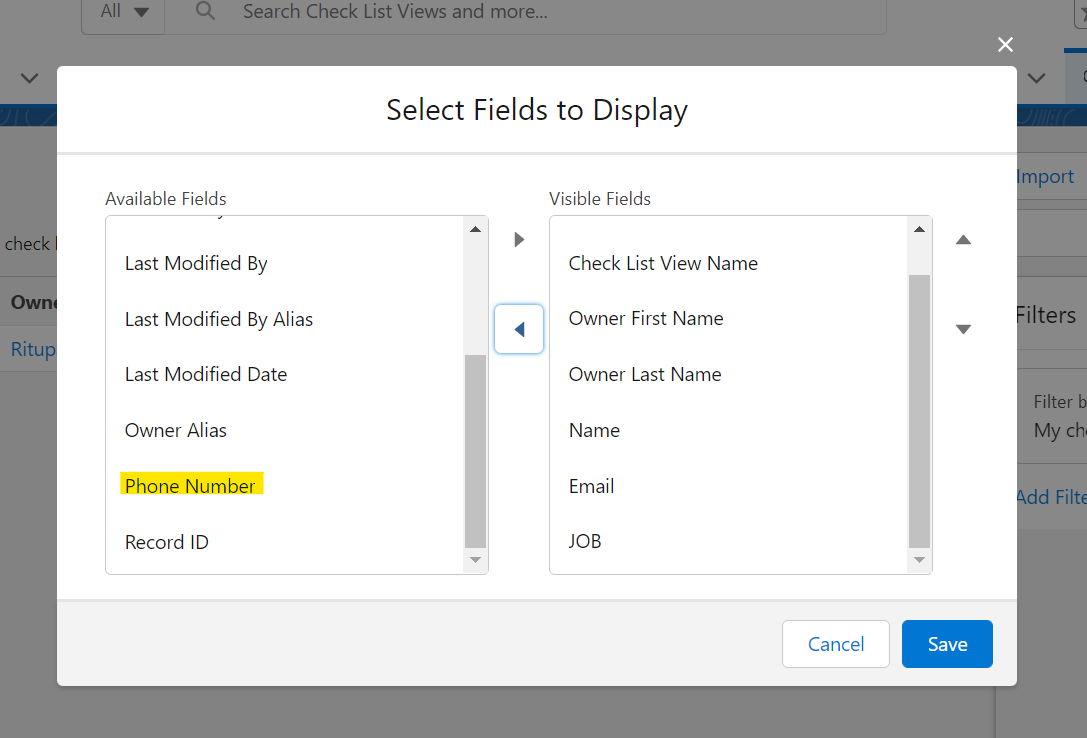Click the Cancel button
This screenshot has height=738, width=1087.
coord(835,644)
